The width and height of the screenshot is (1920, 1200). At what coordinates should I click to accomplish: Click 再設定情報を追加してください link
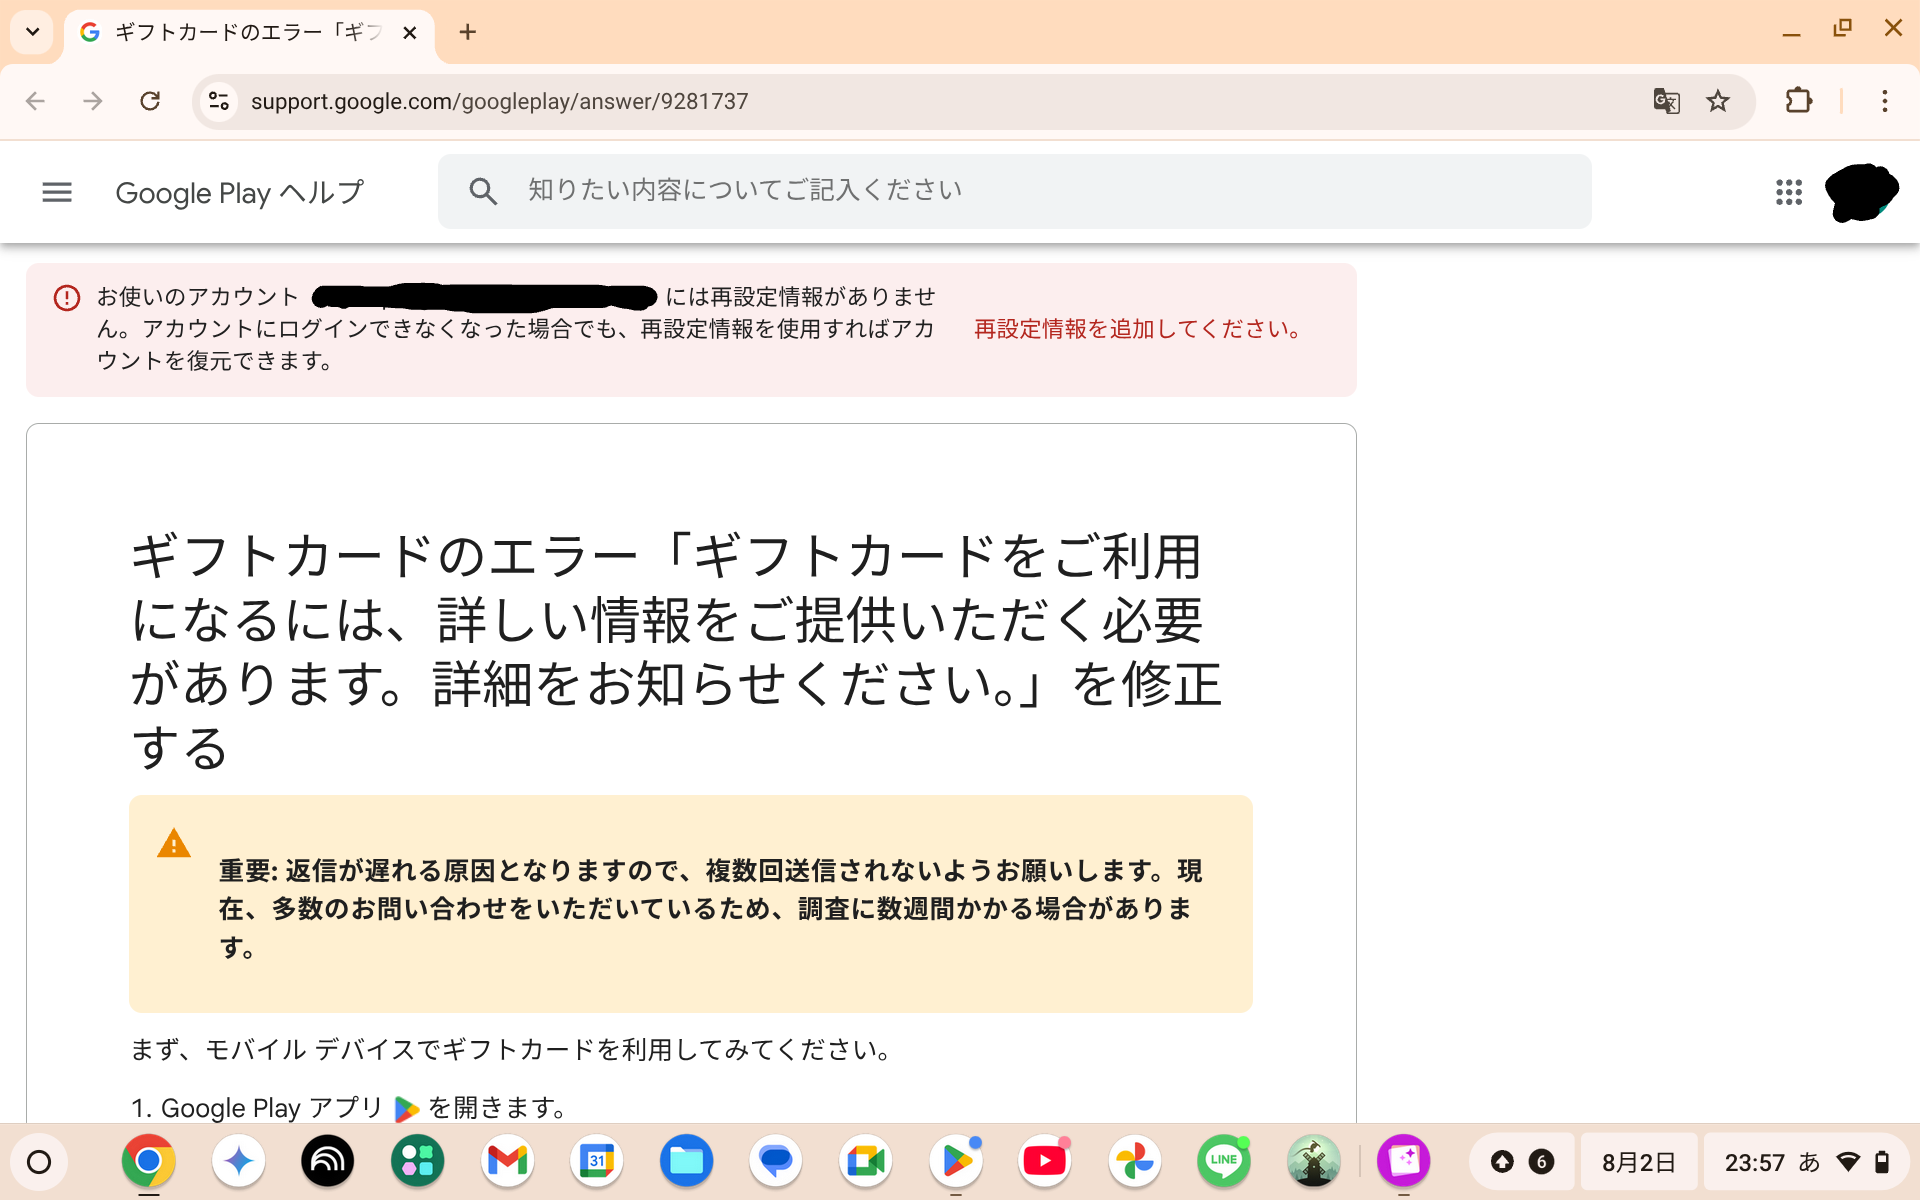tap(1139, 329)
